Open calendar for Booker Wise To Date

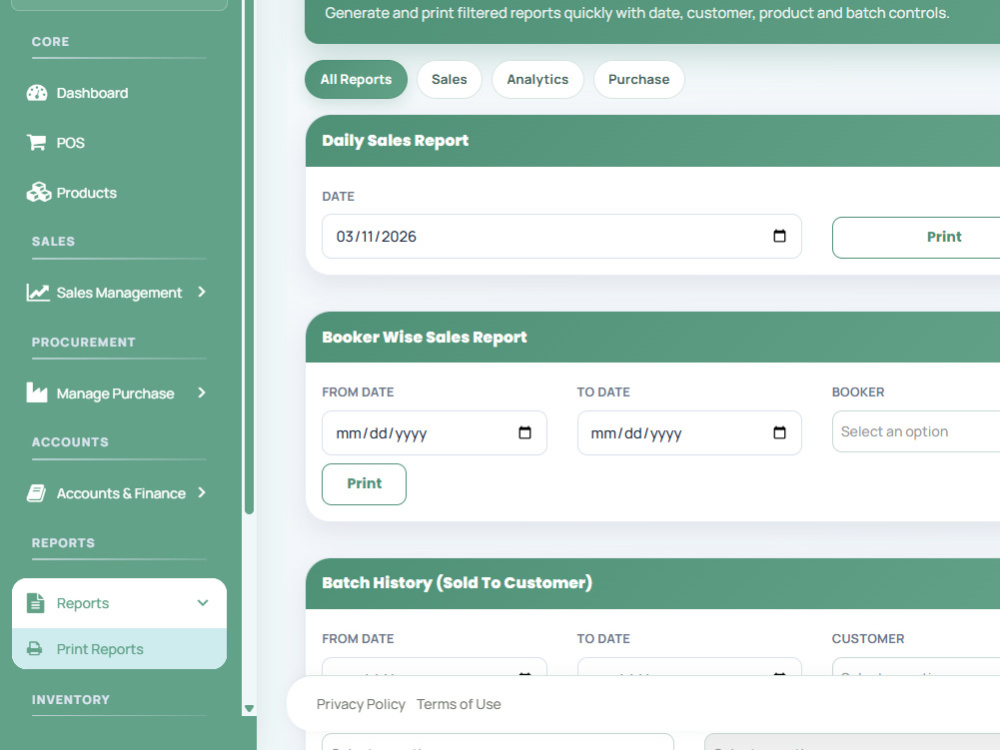[779, 432]
